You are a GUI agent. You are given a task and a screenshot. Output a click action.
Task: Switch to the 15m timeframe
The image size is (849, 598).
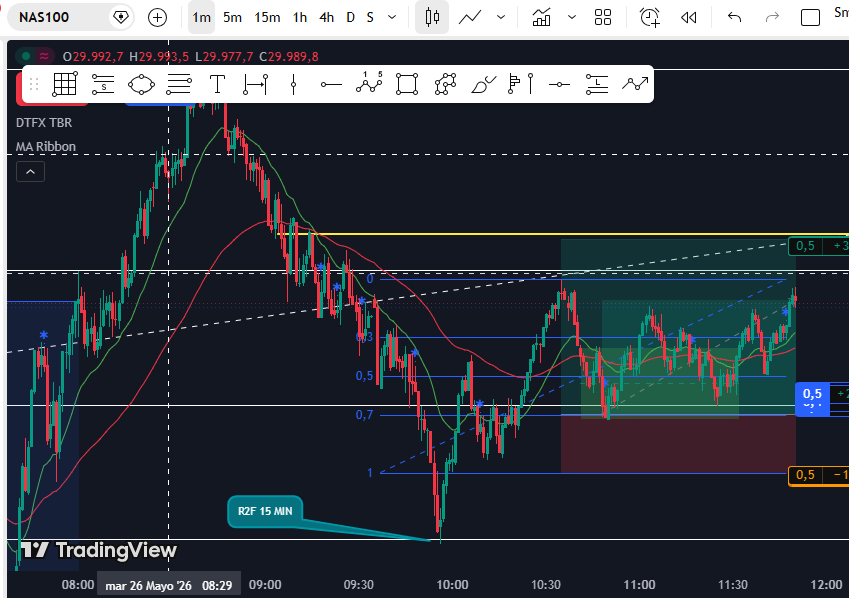[x=267, y=17]
